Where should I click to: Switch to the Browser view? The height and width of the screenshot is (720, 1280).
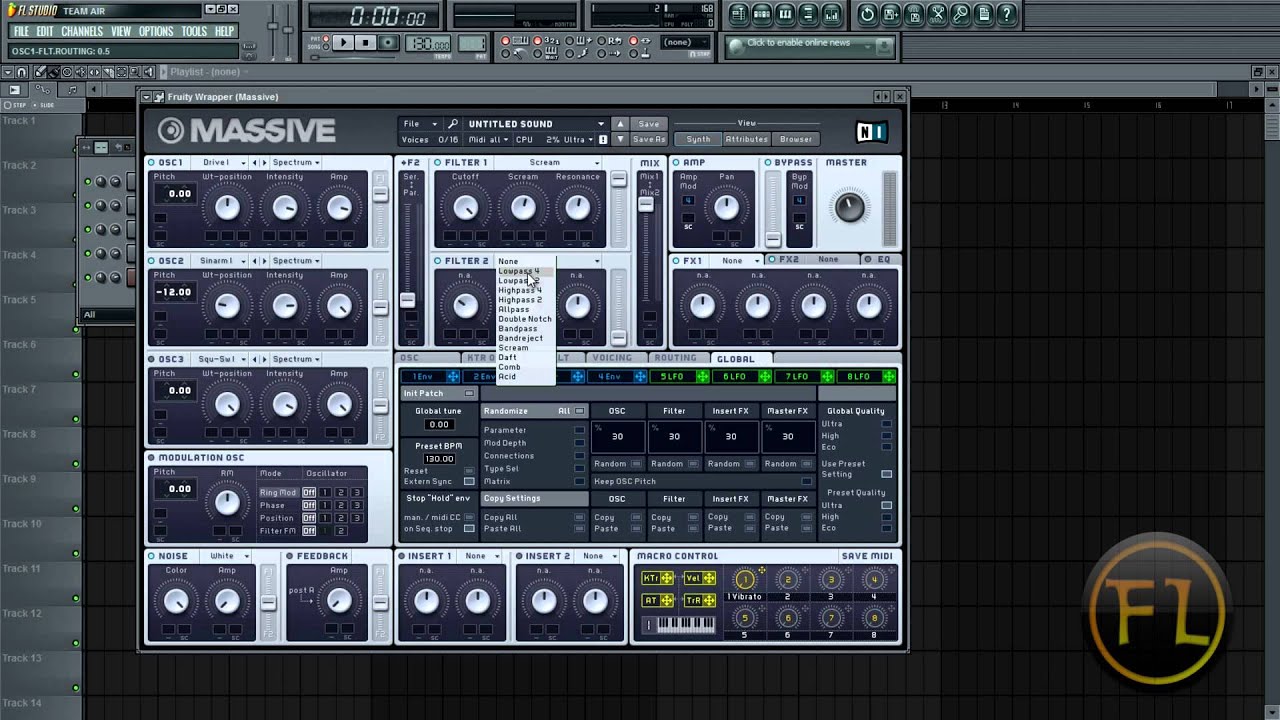[796, 140]
